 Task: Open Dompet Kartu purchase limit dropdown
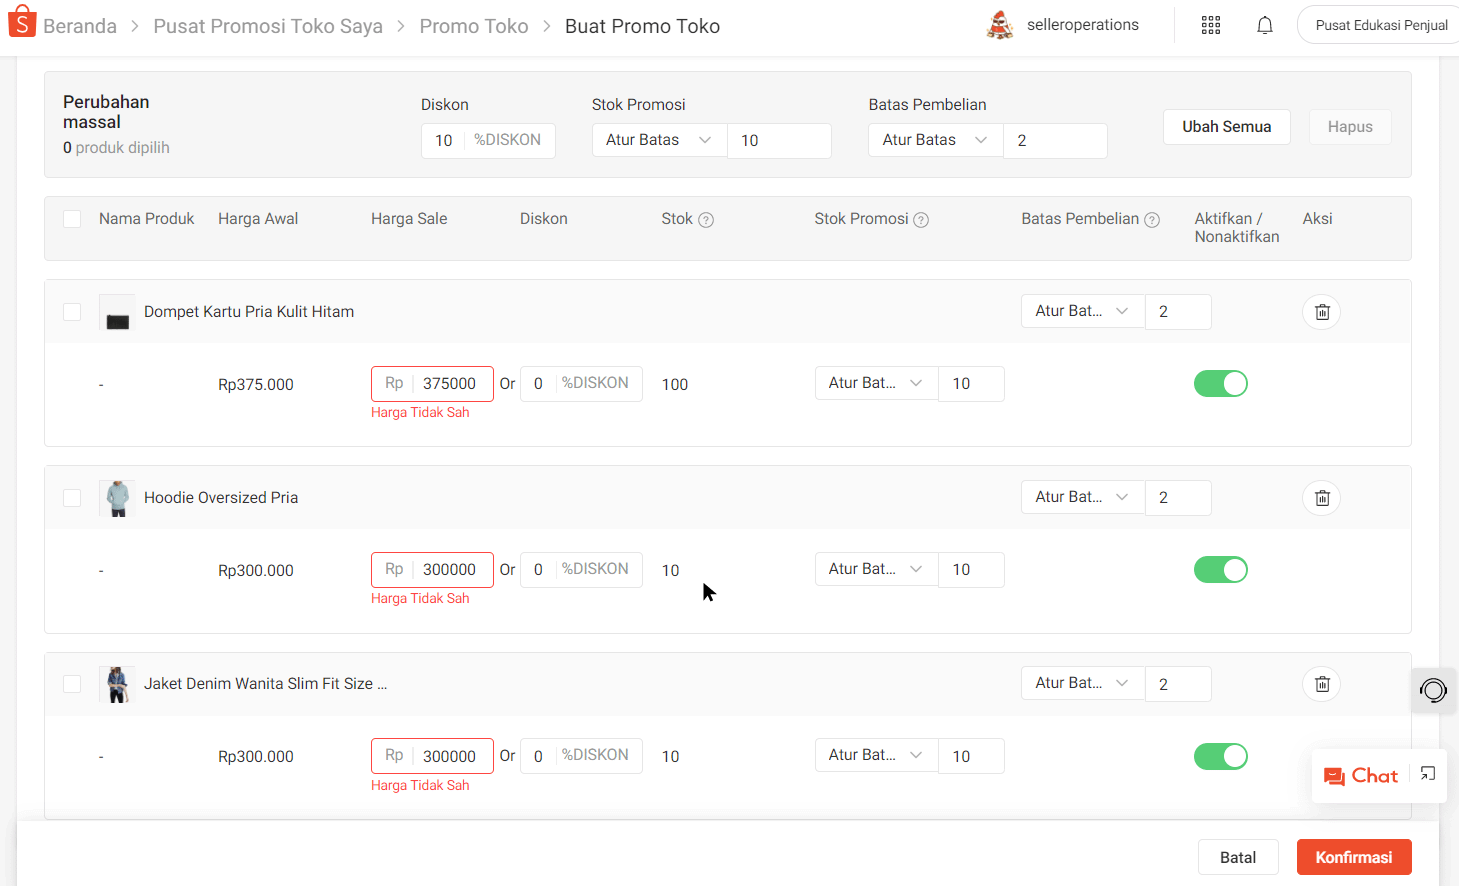point(1082,312)
